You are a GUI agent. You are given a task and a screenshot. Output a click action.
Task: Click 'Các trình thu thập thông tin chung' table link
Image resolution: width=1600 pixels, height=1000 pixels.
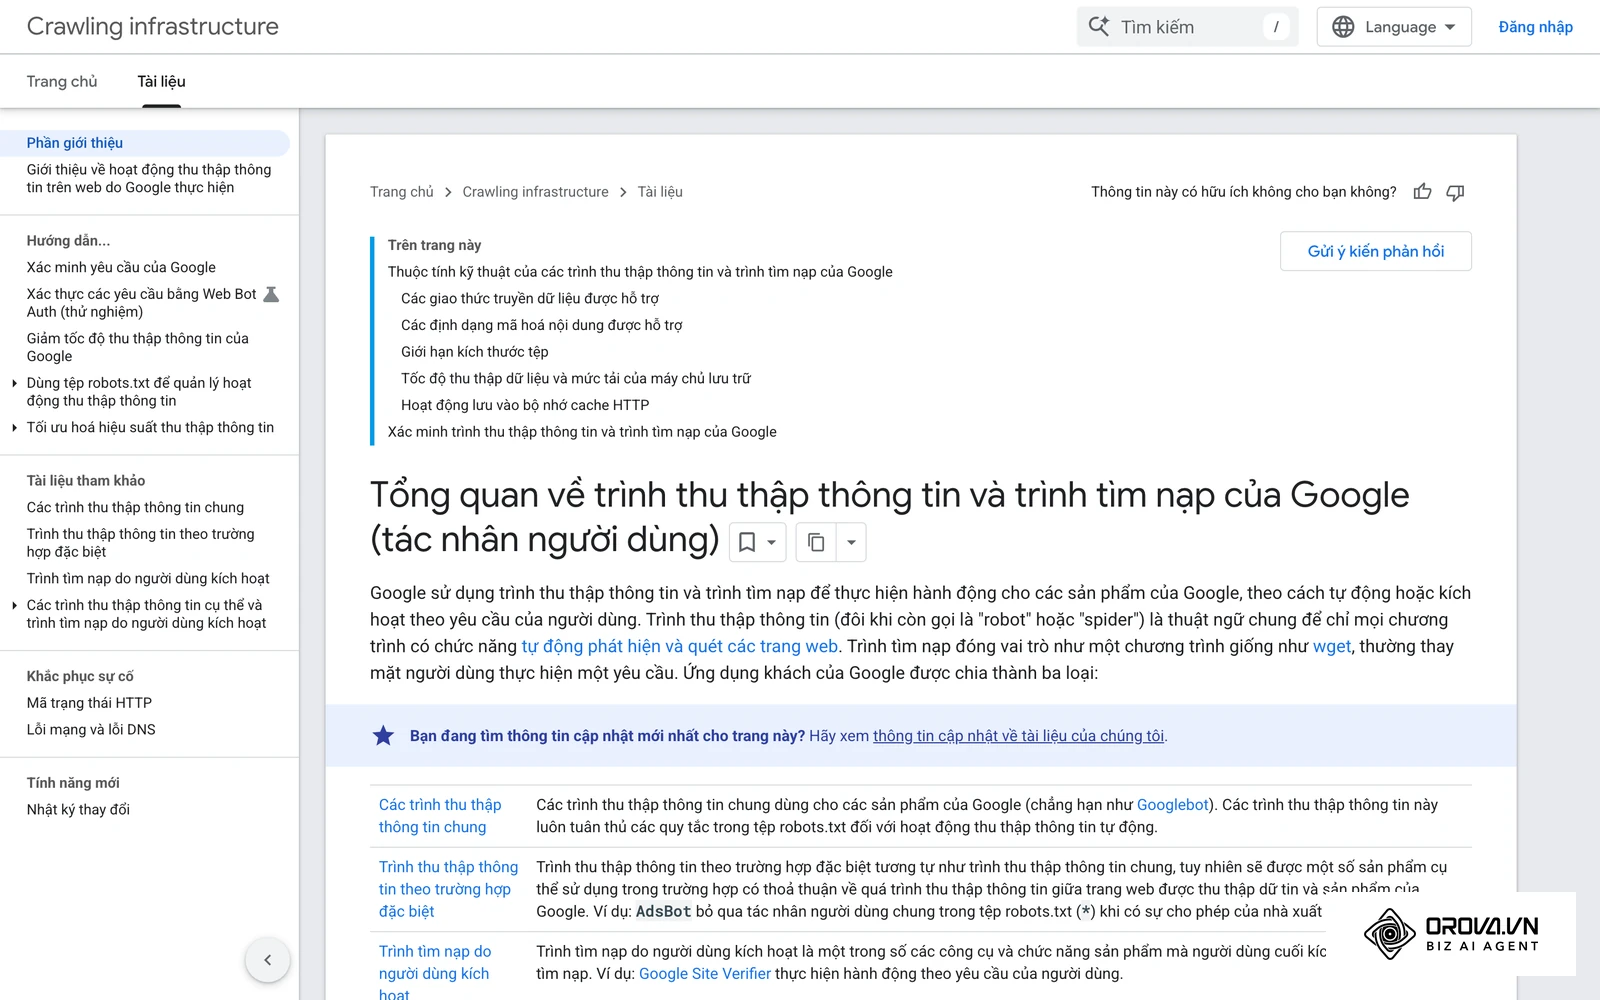(440, 816)
